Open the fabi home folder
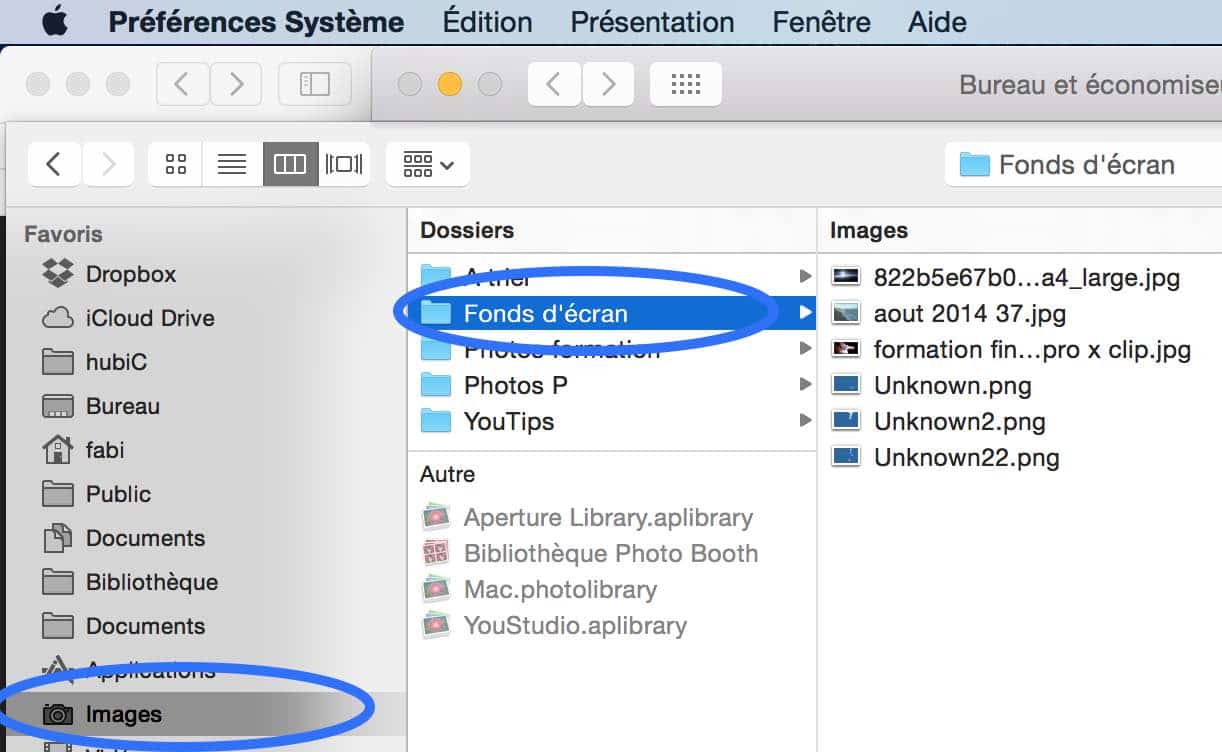 (105, 450)
